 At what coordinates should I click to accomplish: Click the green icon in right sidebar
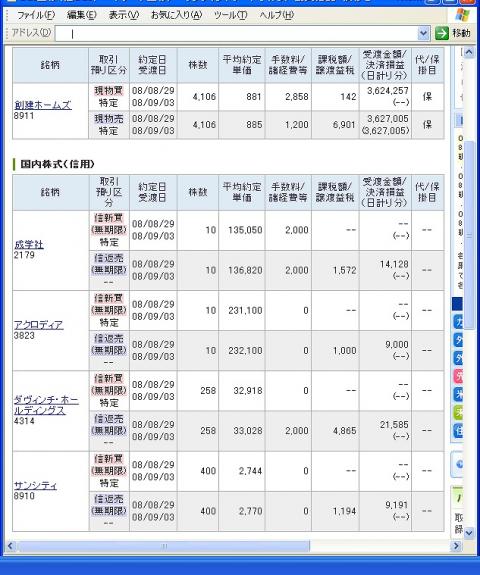click(458, 413)
